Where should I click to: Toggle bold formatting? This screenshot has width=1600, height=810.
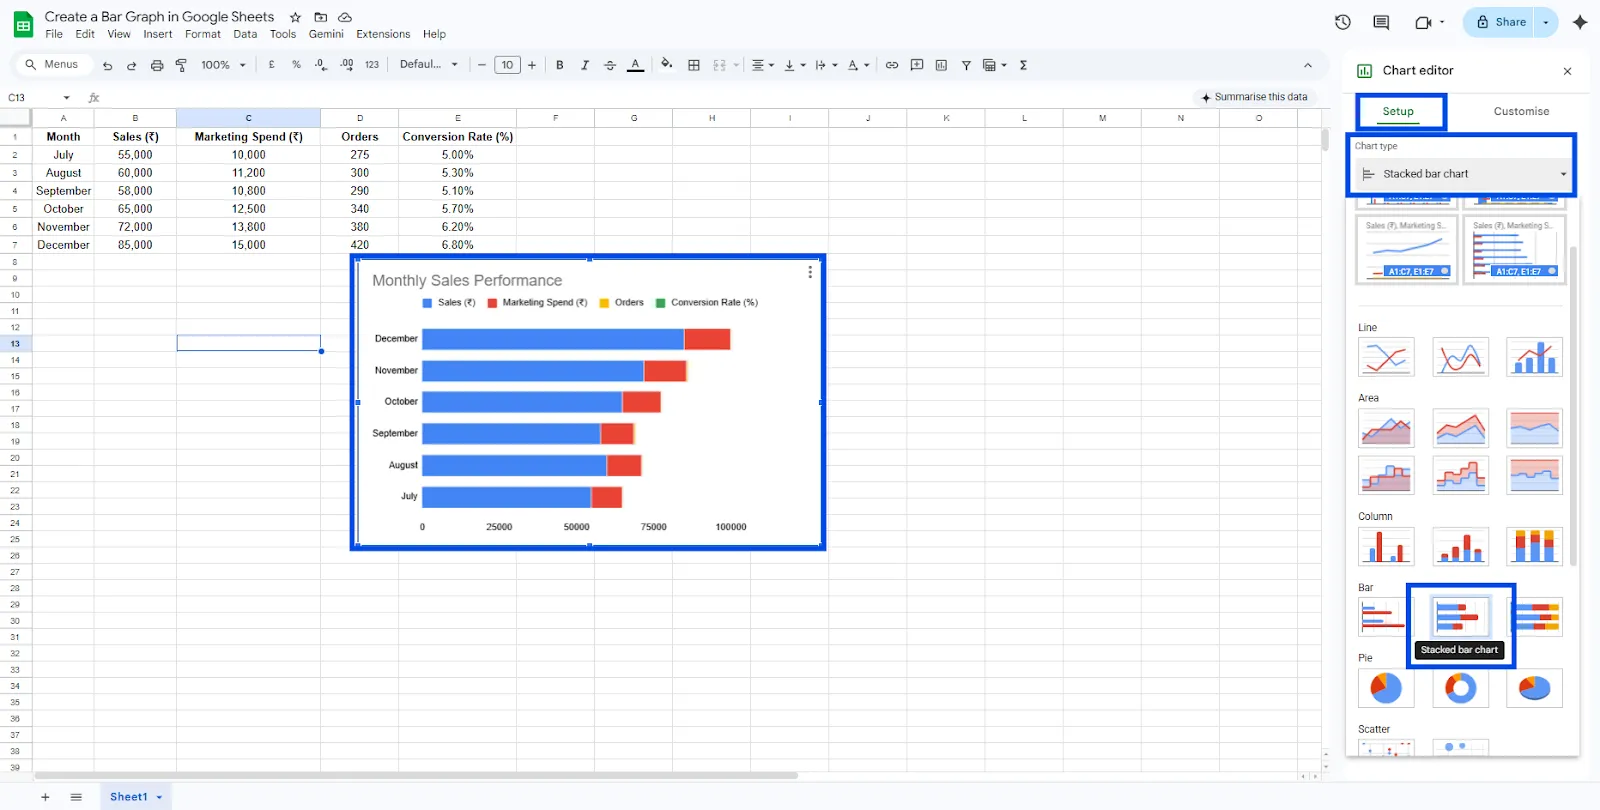pos(560,65)
